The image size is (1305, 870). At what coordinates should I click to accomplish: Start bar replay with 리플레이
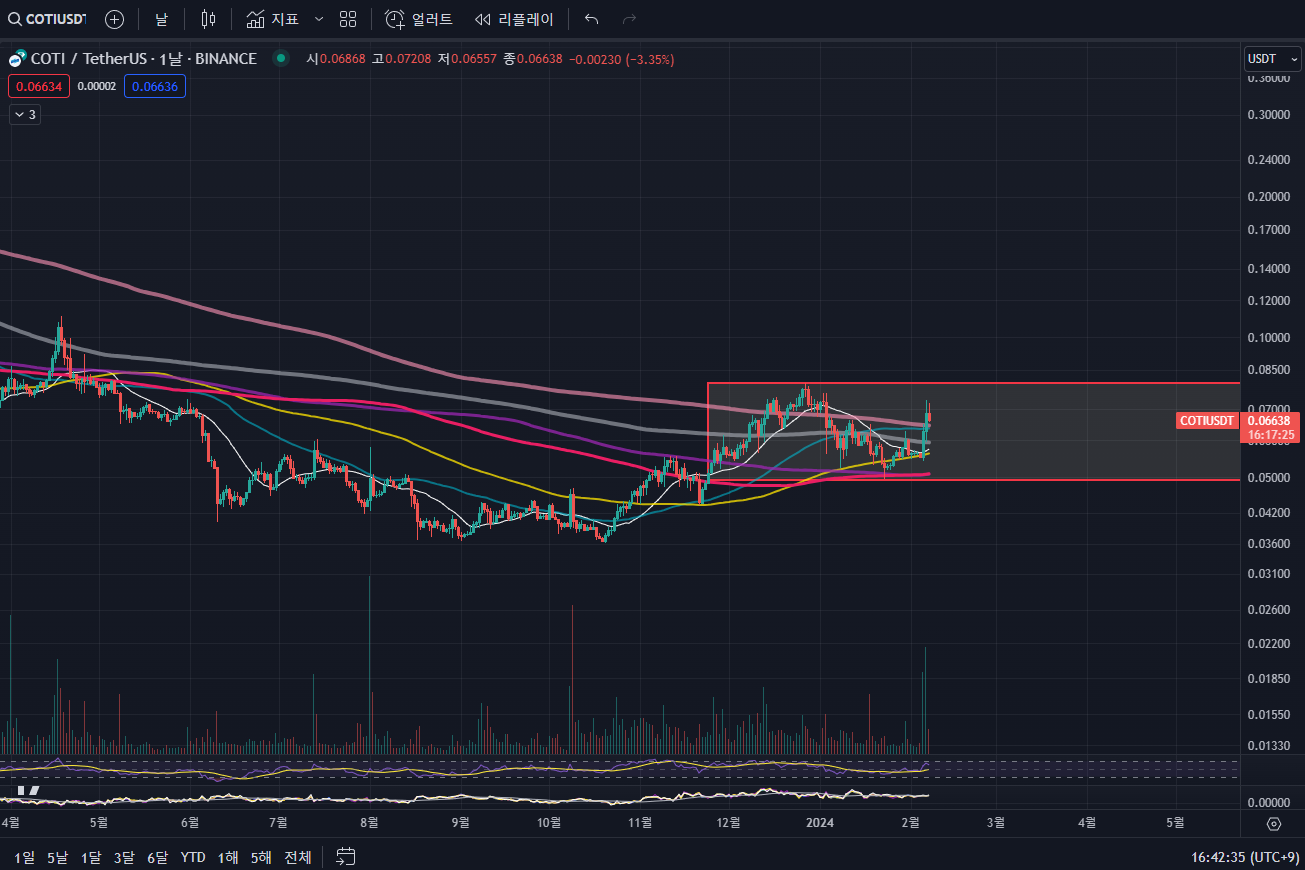(514, 19)
